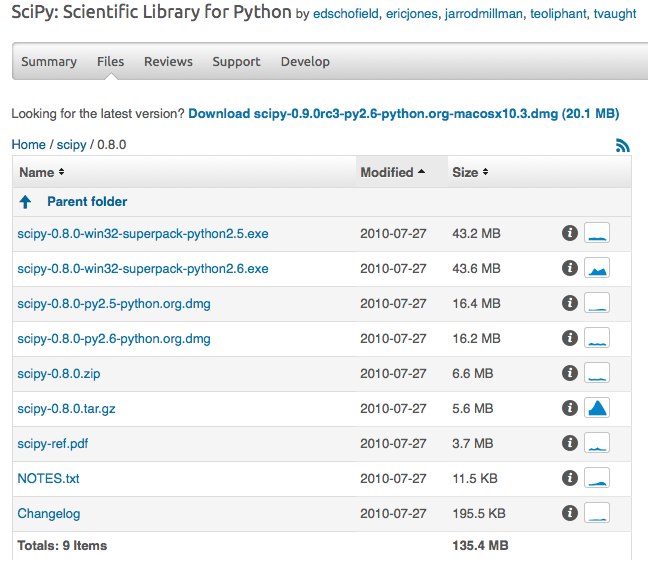Open jarrodmillman's profile link
The height and width of the screenshot is (573, 648).
(x=484, y=14)
